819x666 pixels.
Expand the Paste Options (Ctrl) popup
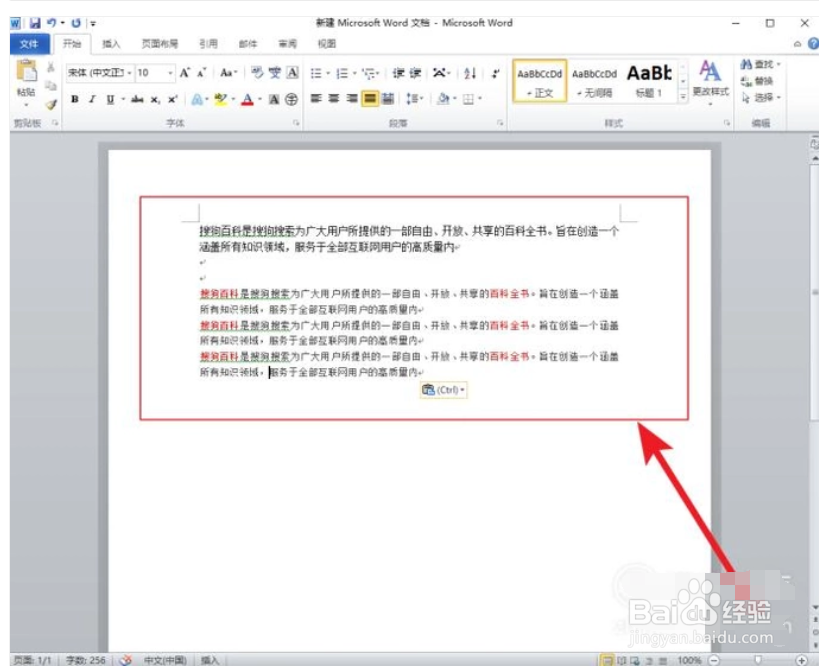coord(443,390)
